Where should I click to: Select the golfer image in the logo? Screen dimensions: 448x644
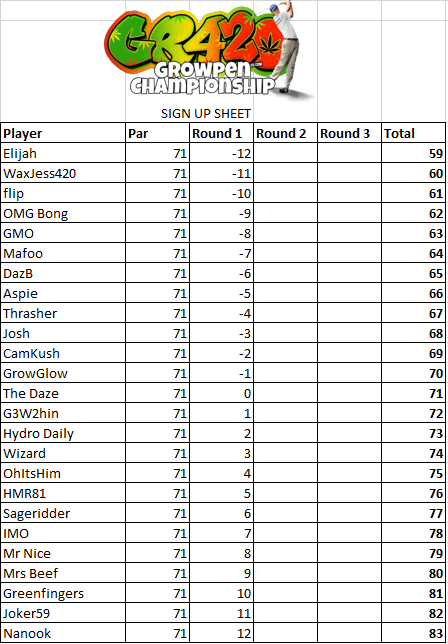287,47
